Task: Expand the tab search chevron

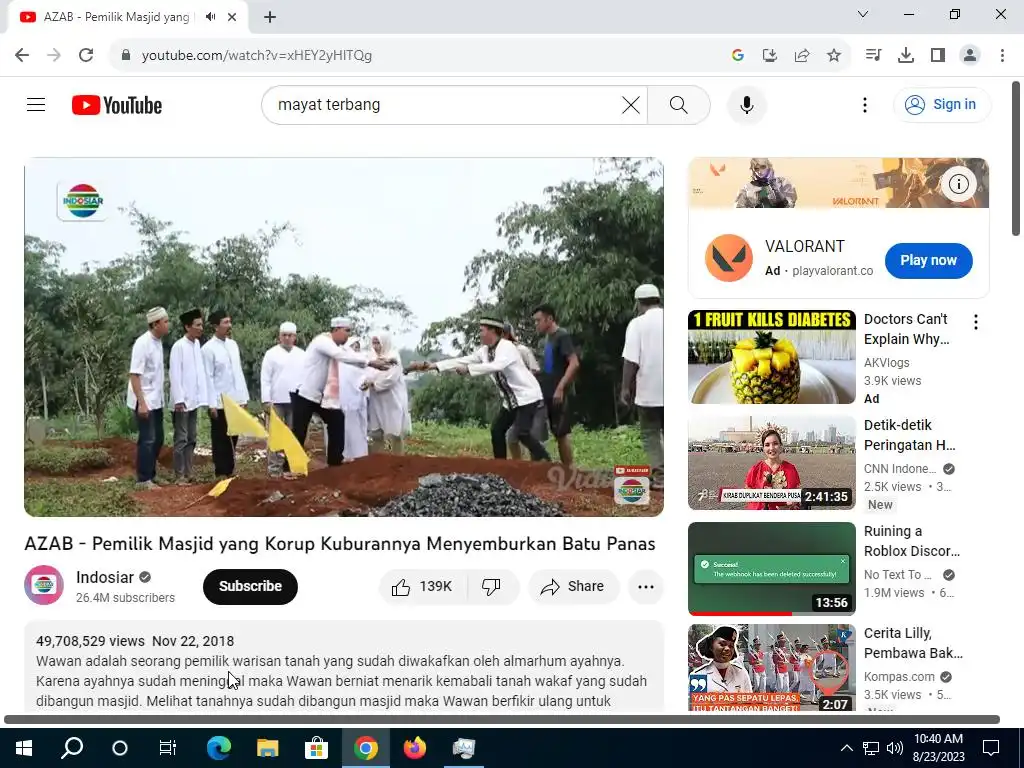Action: click(x=863, y=14)
